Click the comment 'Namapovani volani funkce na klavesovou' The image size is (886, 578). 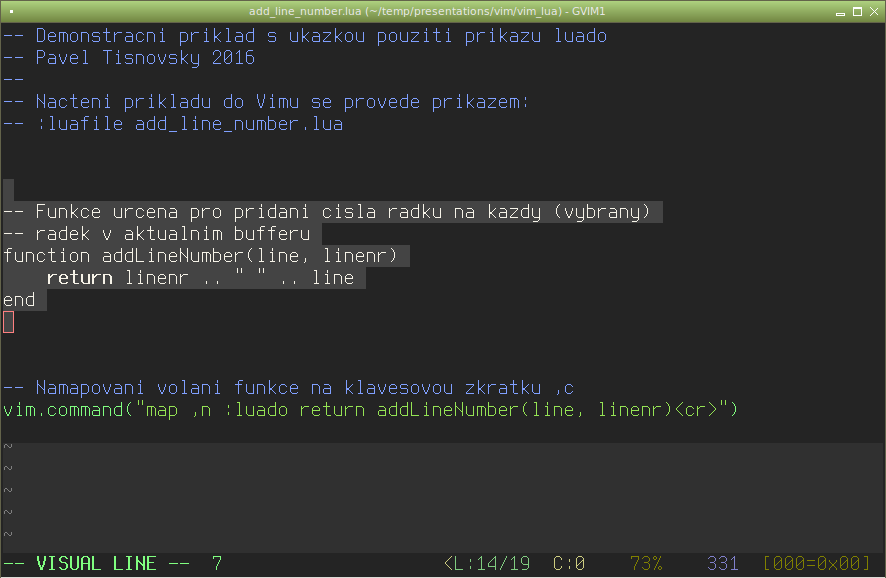[x=288, y=389]
